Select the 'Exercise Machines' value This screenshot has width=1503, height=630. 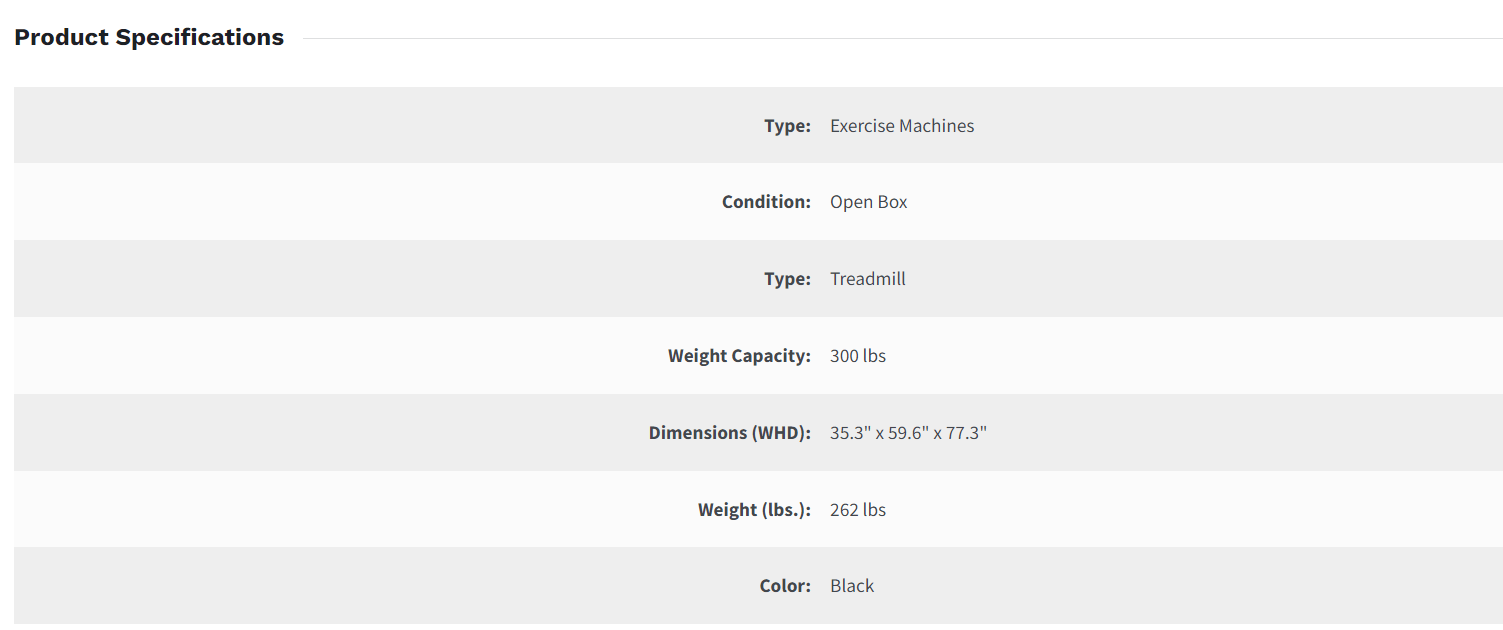coord(902,126)
